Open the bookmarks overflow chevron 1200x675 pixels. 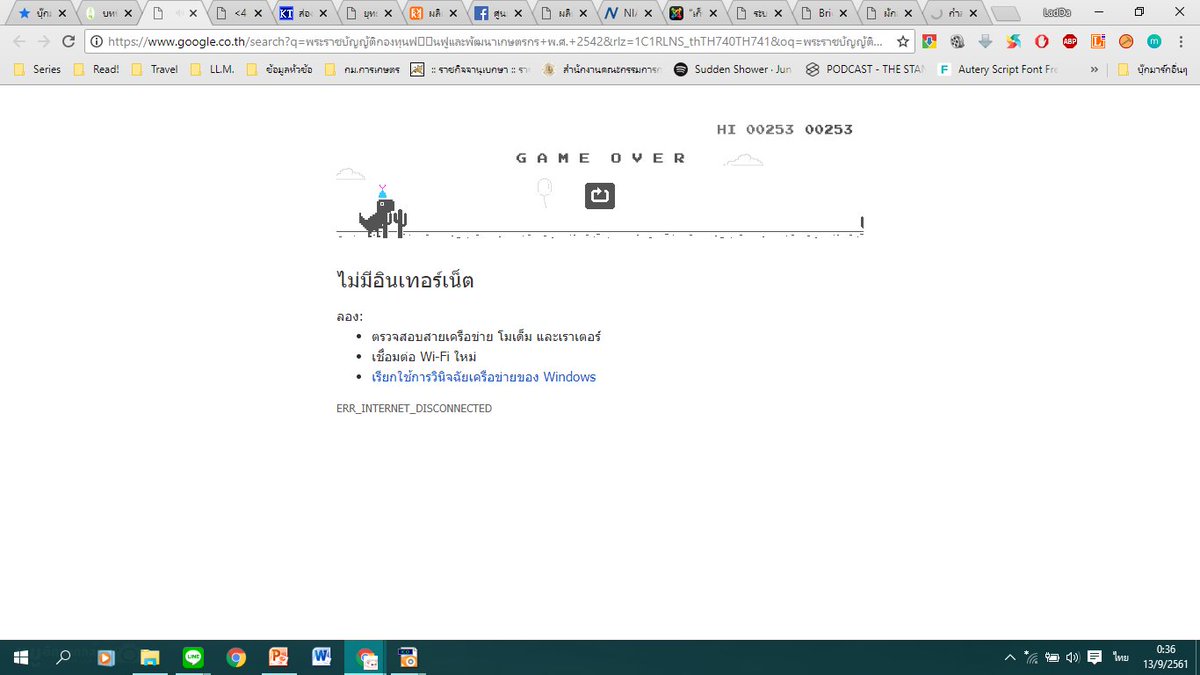(x=1094, y=69)
